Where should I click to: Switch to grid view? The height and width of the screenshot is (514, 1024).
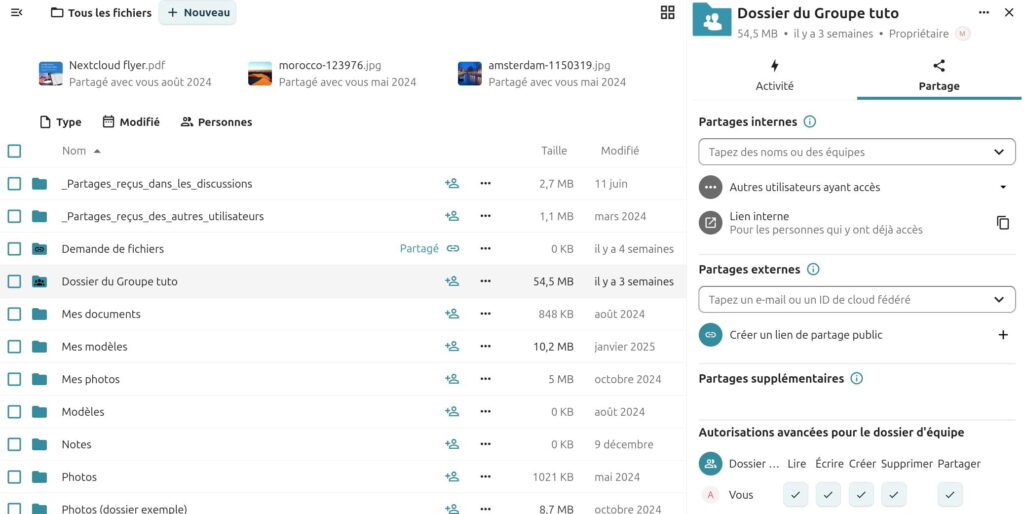point(667,12)
